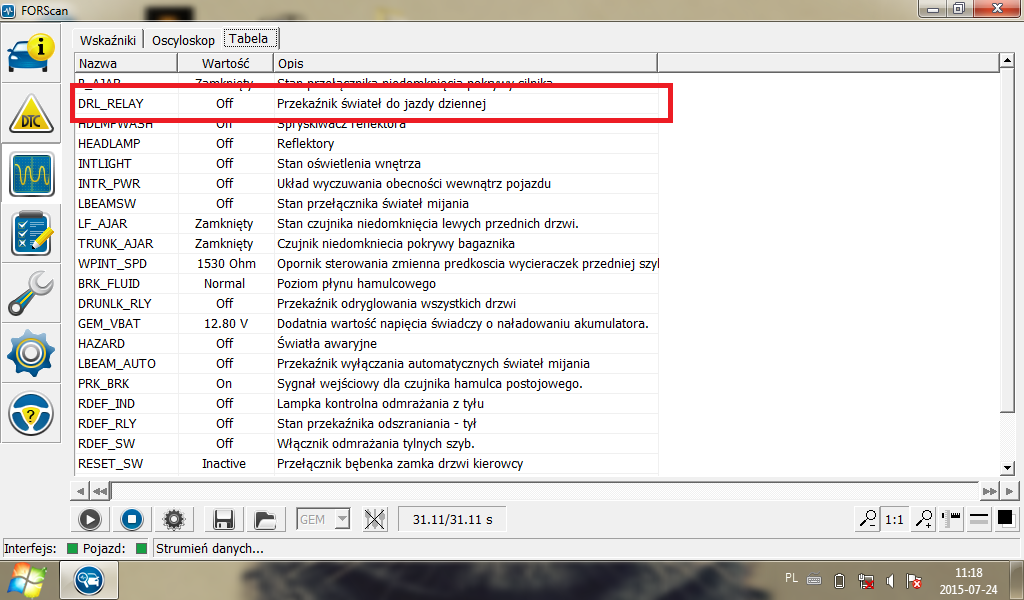Open the gear configuration section
The image size is (1024, 600).
click(31, 353)
